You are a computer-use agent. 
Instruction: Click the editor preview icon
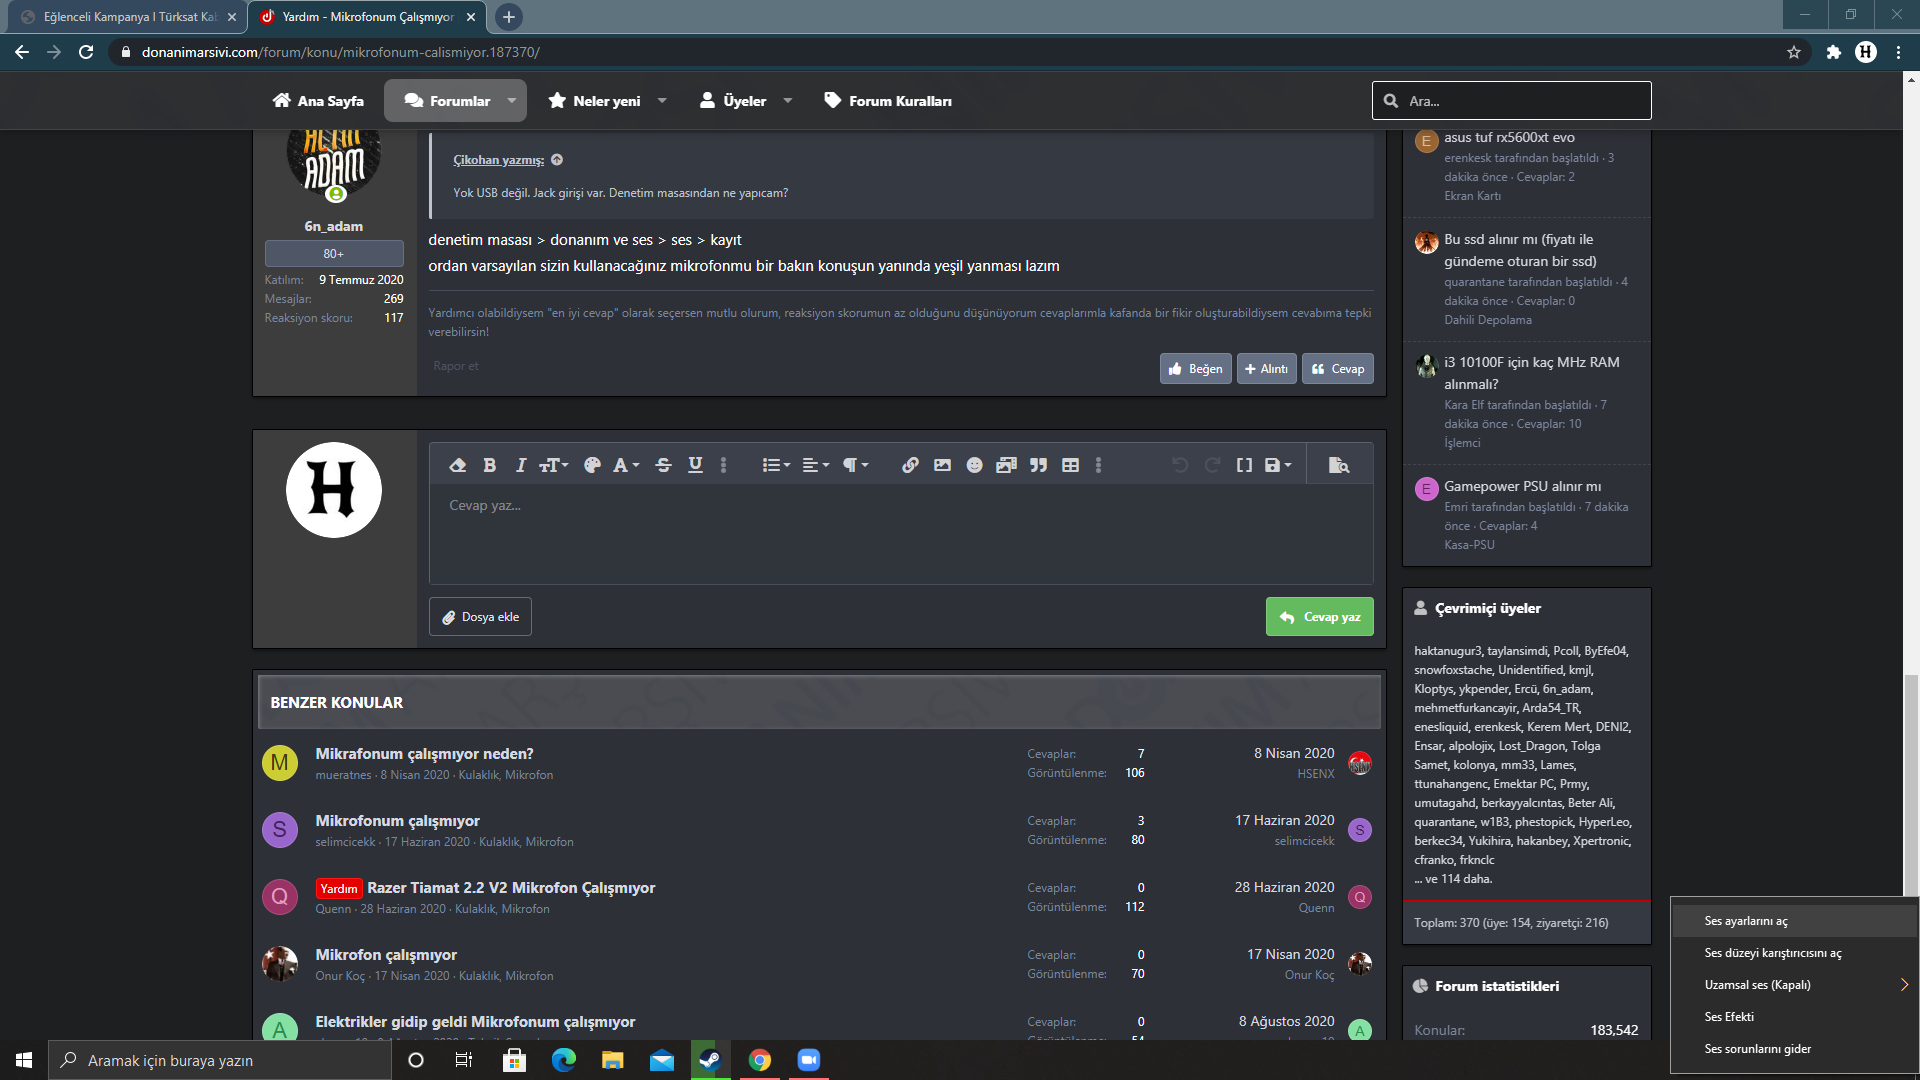coord(1338,465)
